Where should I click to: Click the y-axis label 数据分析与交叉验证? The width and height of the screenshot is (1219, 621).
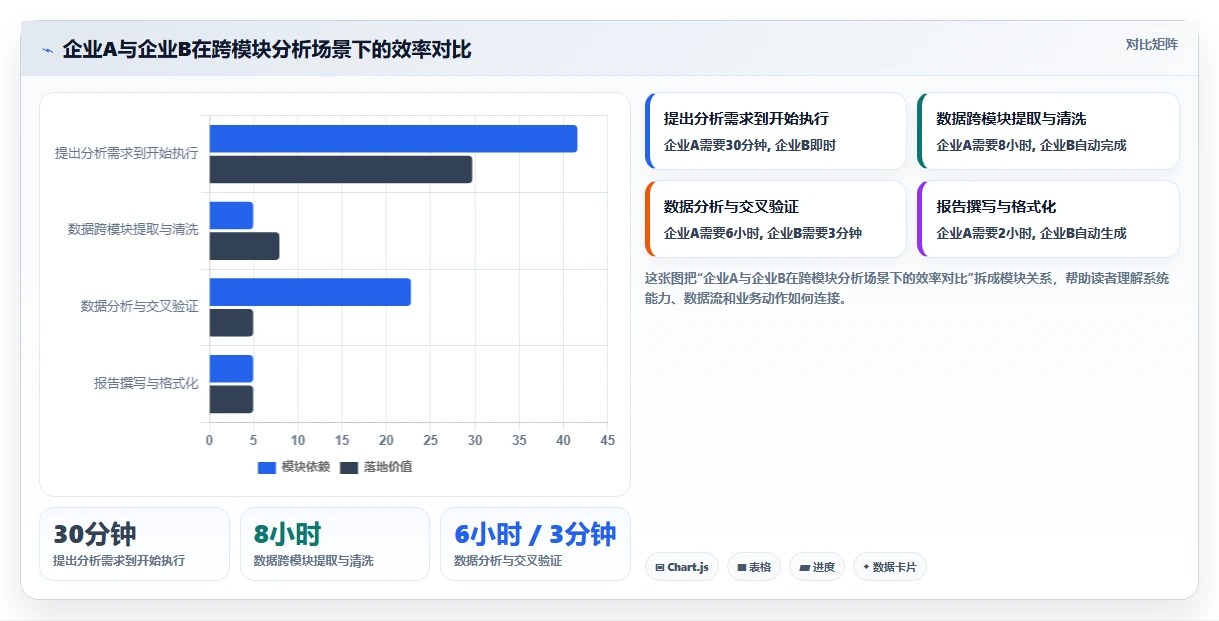tap(139, 306)
